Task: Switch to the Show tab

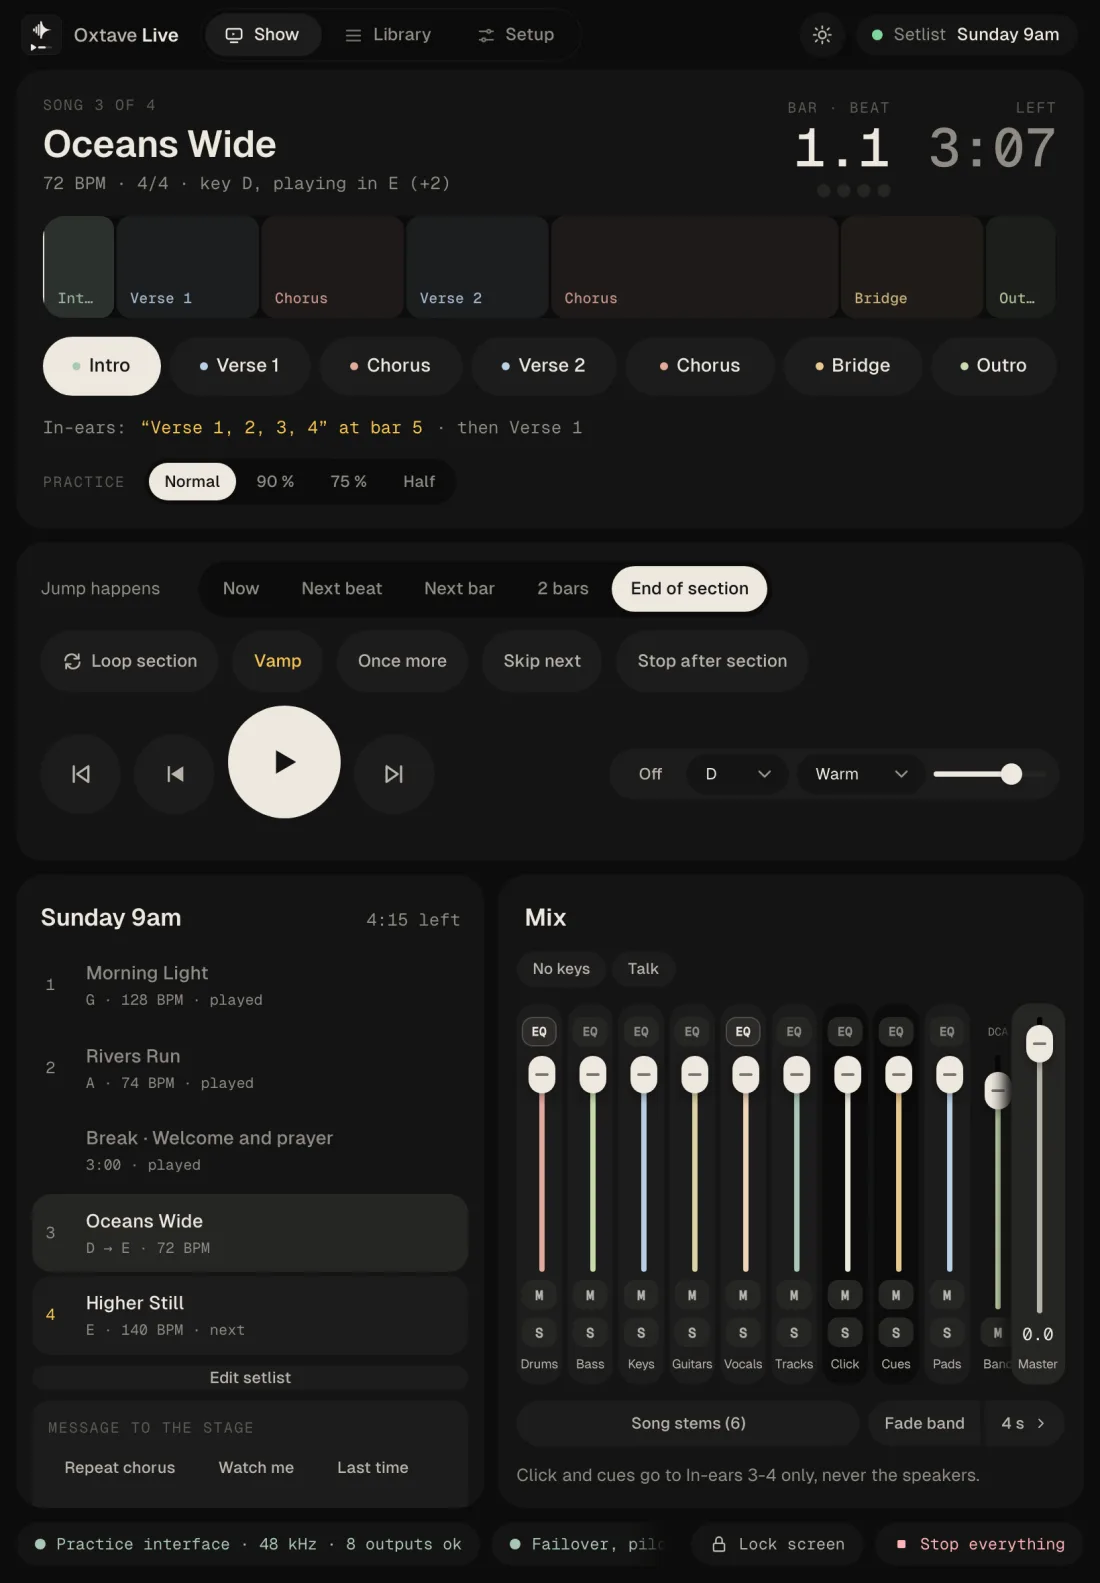Action: point(263,35)
